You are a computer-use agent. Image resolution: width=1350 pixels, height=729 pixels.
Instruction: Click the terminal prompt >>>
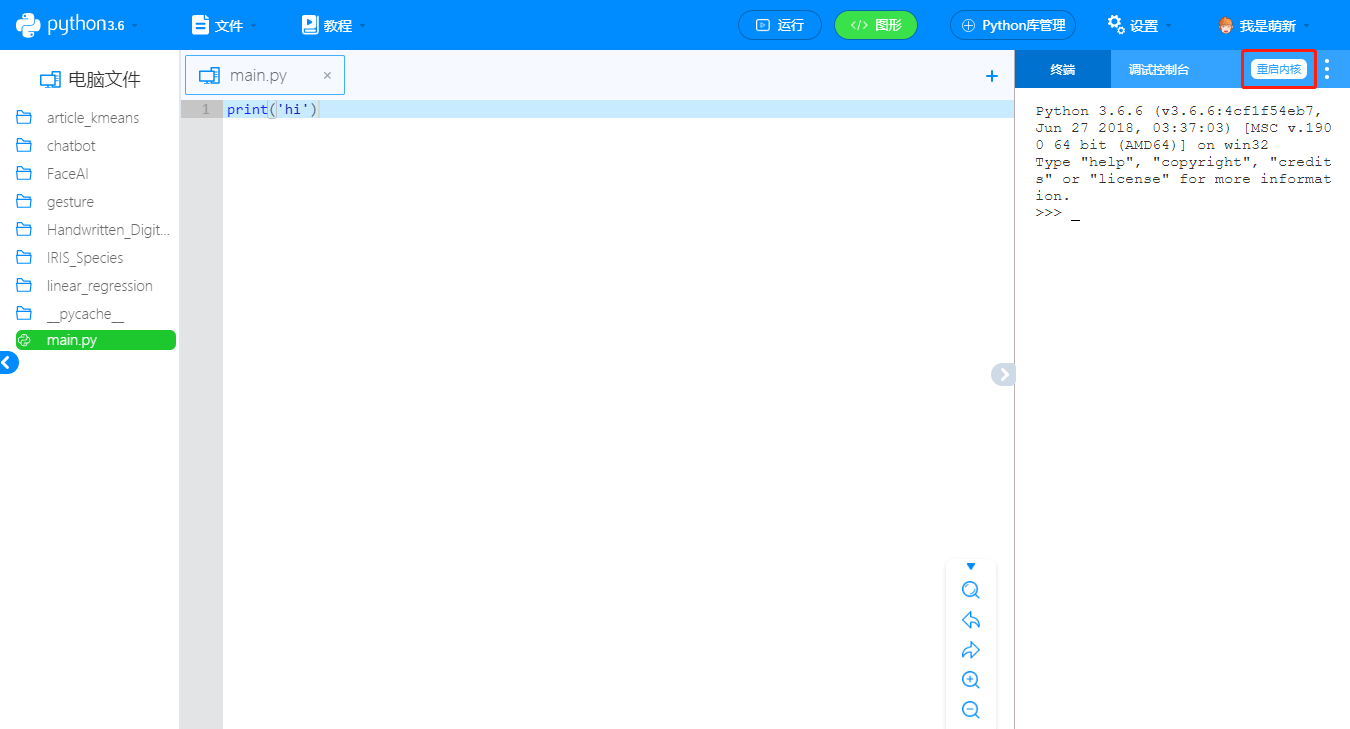pos(1048,213)
